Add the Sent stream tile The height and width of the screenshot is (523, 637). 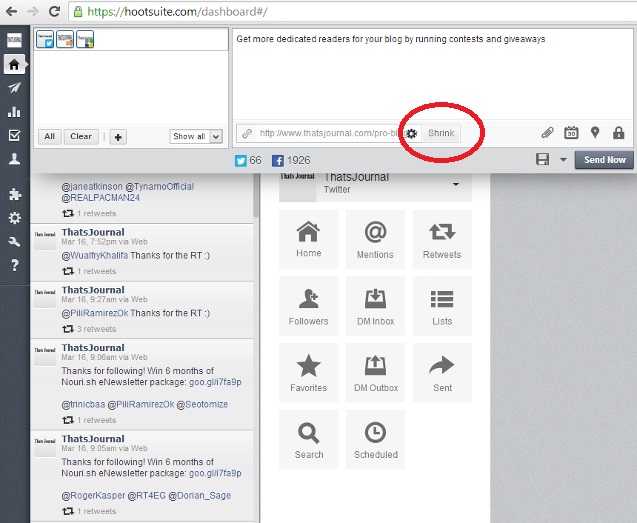(442, 373)
